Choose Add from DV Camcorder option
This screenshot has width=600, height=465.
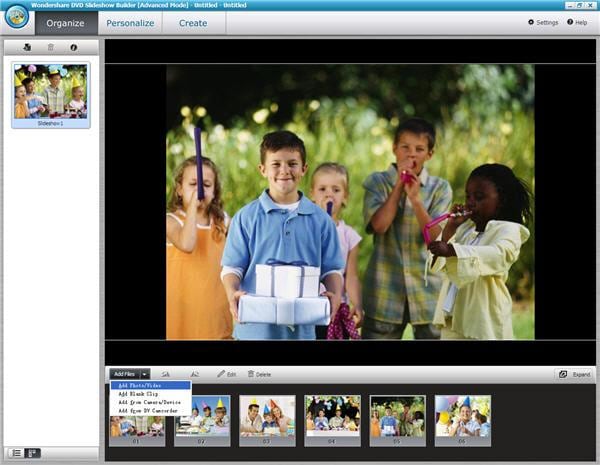(x=150, y=411)
